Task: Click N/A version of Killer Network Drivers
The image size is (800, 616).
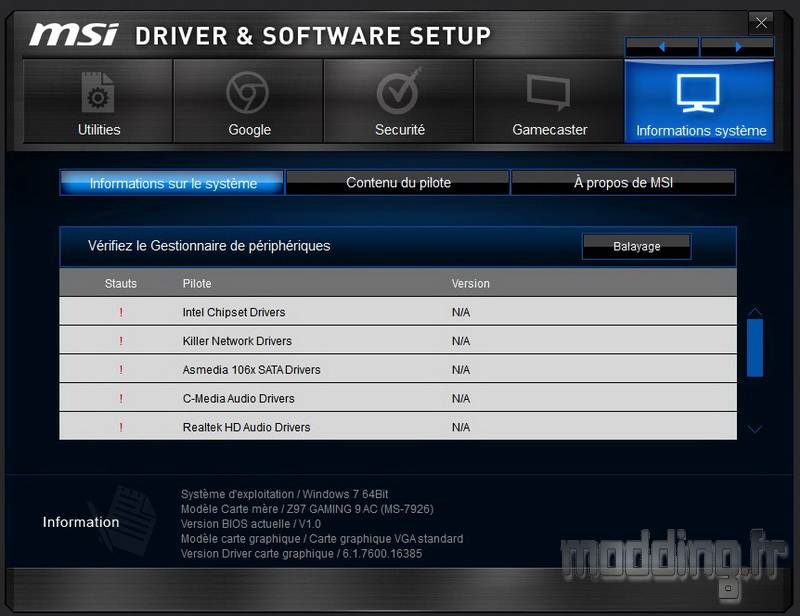Action: (x=461, y=341)
